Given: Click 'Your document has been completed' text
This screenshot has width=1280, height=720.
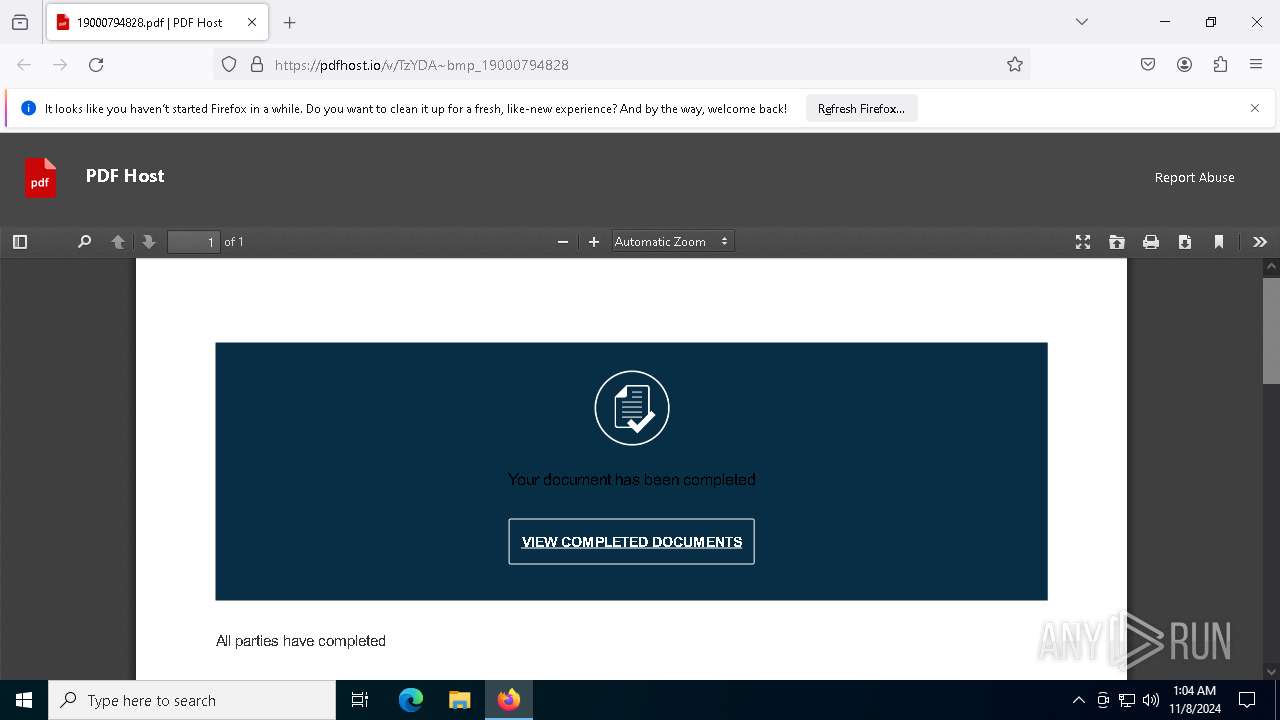Looking at the screenshot, I should click(632, 480).
